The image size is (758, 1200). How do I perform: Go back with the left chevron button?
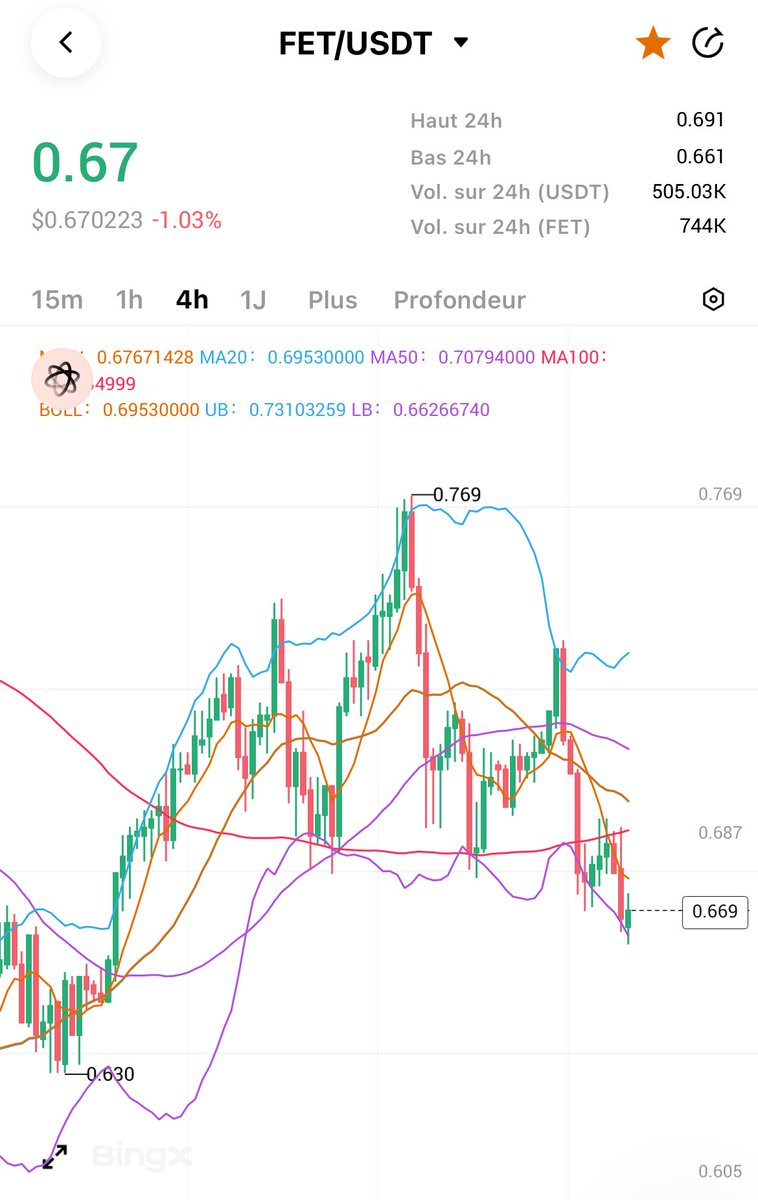click(66, 43)
